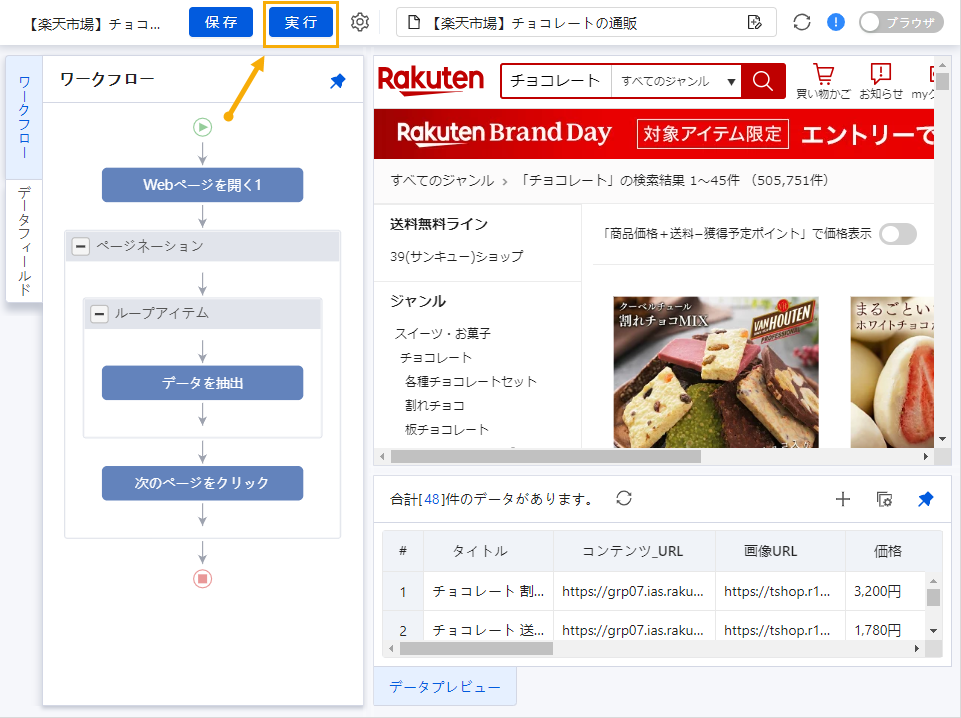The width and height of the screenshot is (961, 718).
Task: Open the 割れチョコMIX product image
Action: (x=716, y=372)
